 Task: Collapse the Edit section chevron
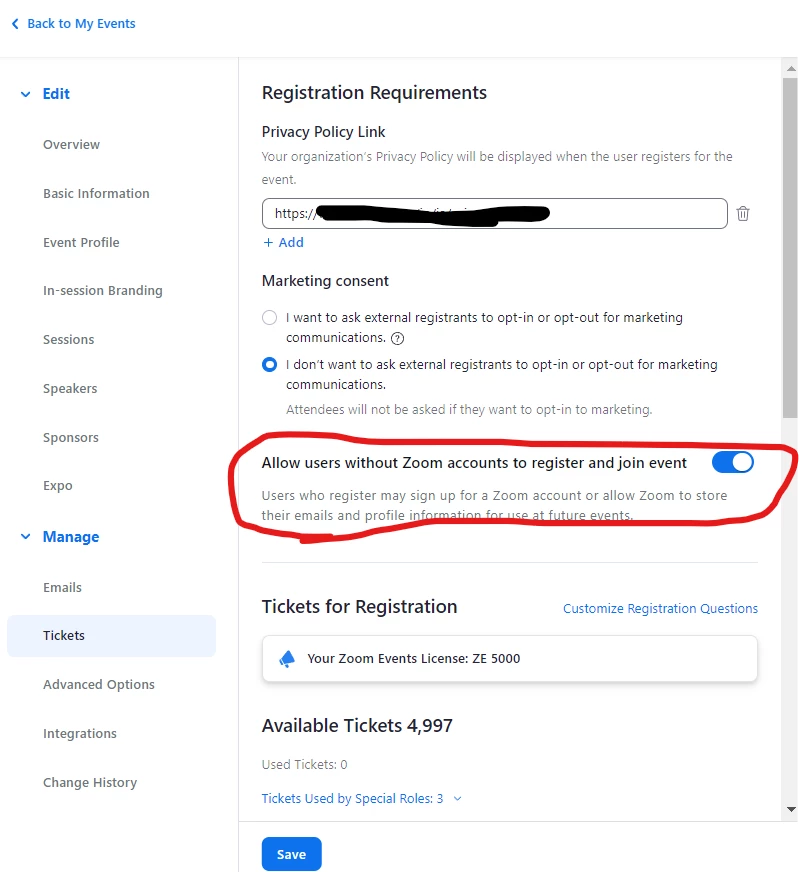pyautogui.click(x=25, y=94)
